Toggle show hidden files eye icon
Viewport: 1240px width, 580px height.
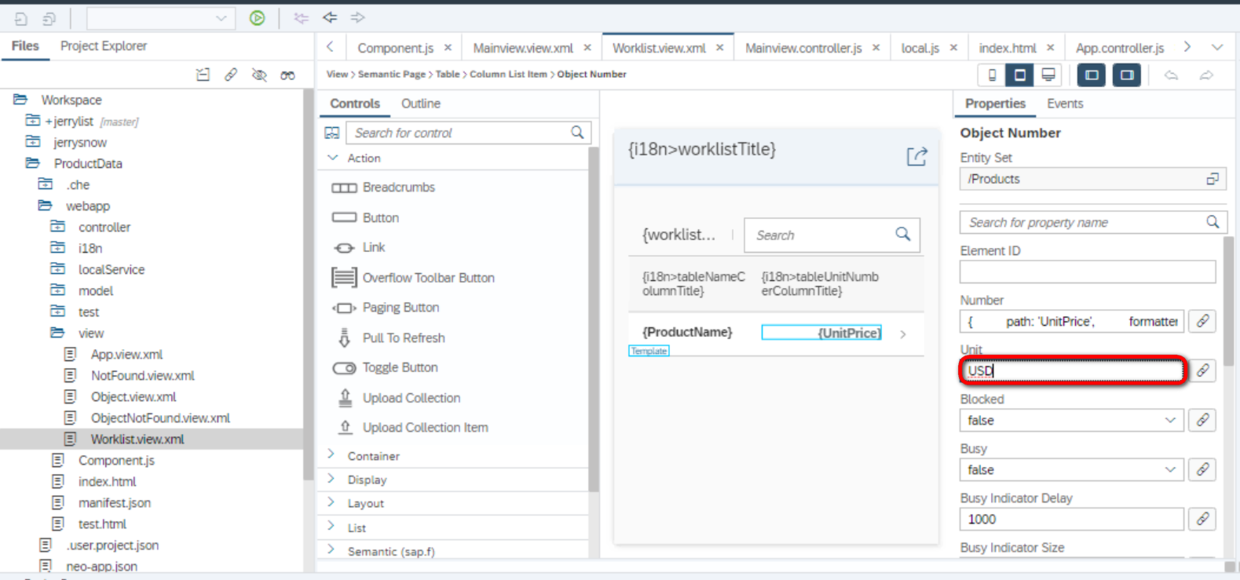(x=259, y=75)
